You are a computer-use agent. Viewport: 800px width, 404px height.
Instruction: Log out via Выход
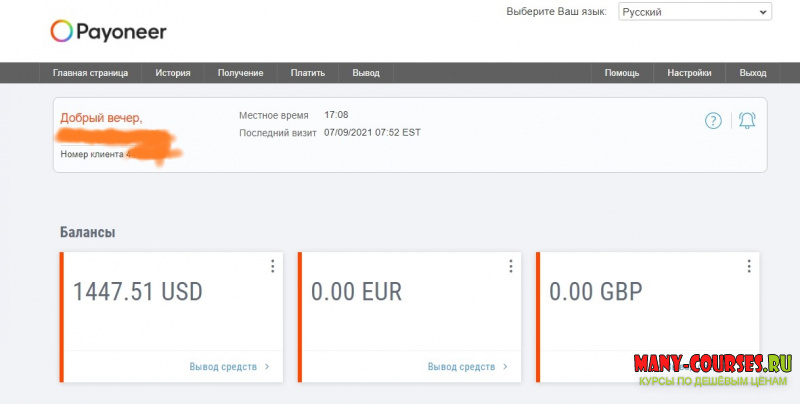[x=753, y=73]
